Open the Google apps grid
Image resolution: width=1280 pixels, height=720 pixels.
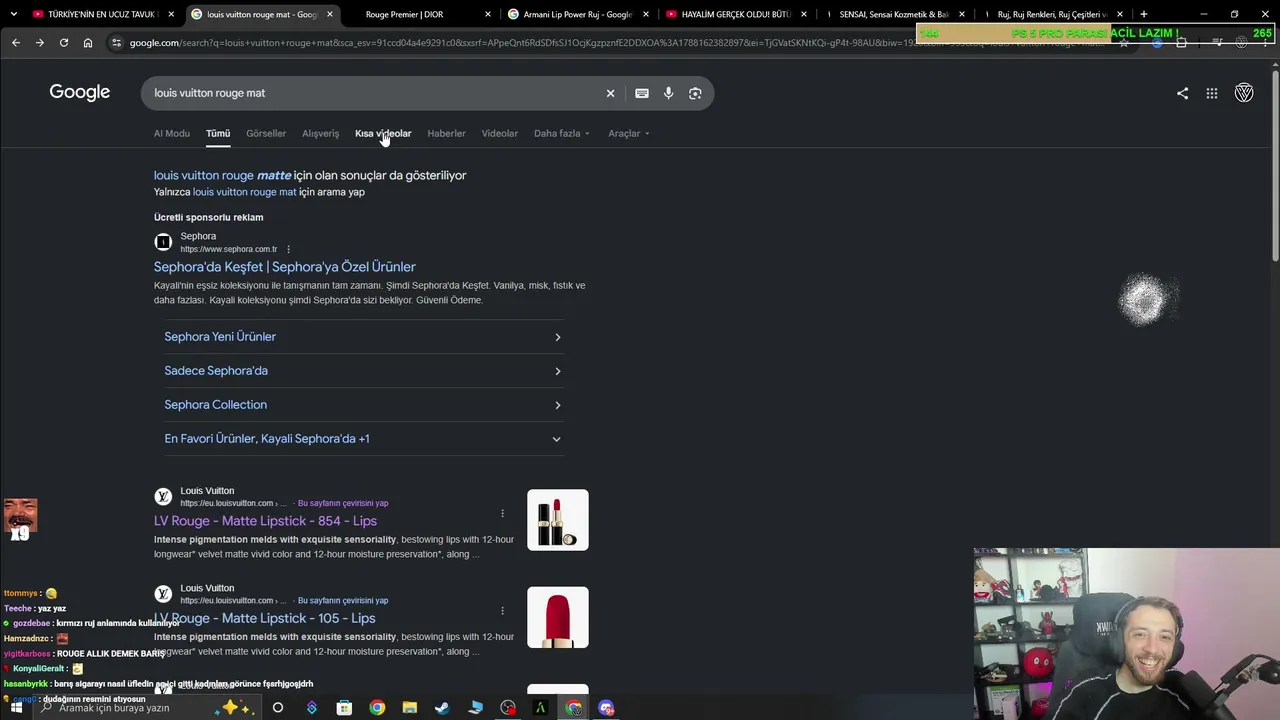pyautogui.click(x=1212, y=93)
